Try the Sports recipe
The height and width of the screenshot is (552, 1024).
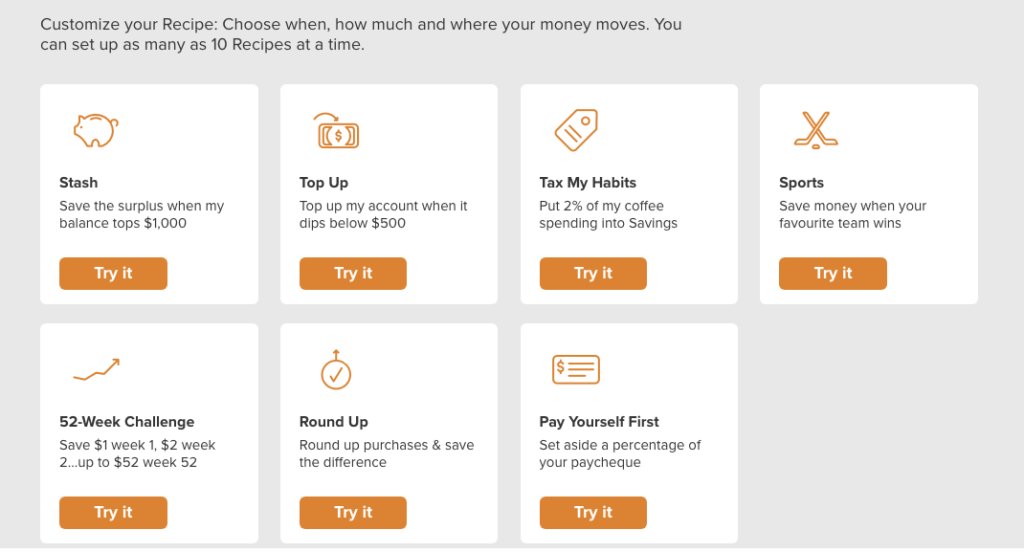[x=832, y=273]
